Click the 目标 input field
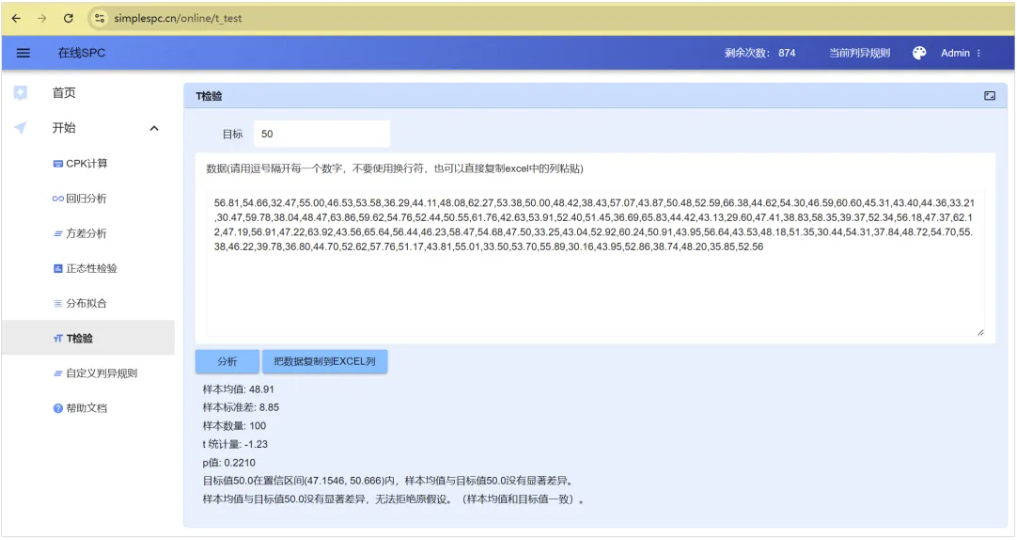 point(320,133)
